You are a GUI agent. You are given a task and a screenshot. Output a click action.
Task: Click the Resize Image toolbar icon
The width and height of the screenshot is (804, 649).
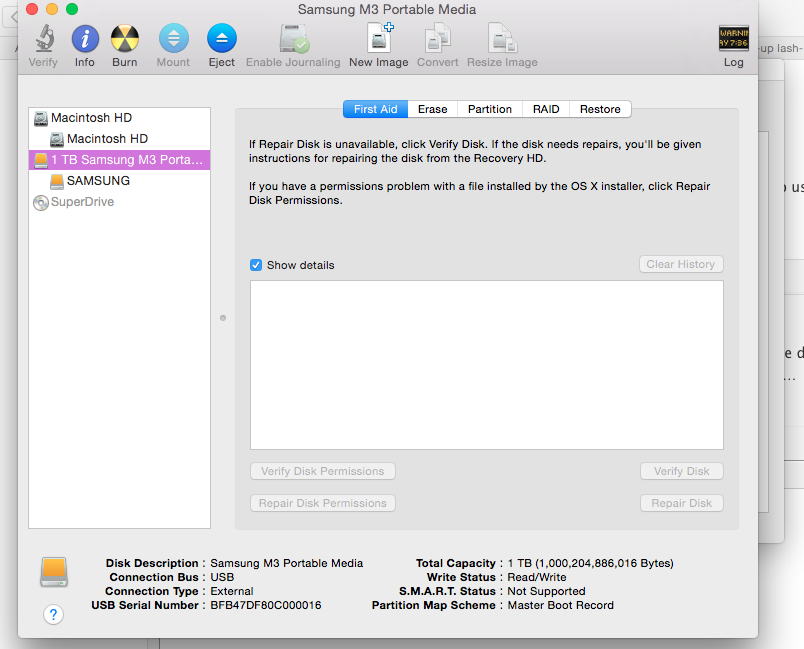502,38
